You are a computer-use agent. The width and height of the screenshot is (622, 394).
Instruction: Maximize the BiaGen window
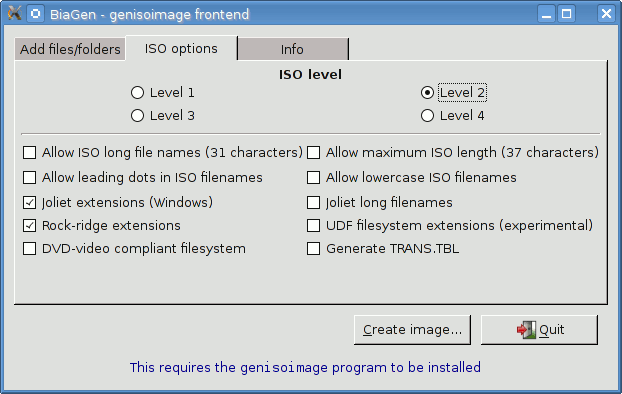pyautogui.click(x=566, y=14)
